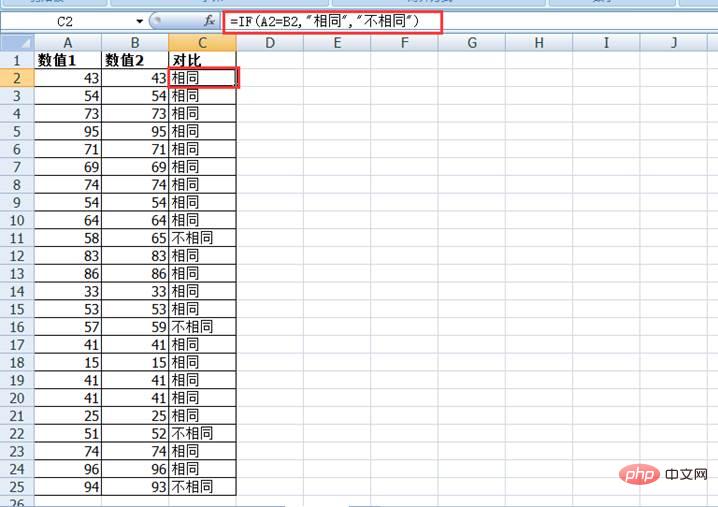The height and width of the screenshot is (507, 718).
Task: Select column A header
Action: (68, 43)
